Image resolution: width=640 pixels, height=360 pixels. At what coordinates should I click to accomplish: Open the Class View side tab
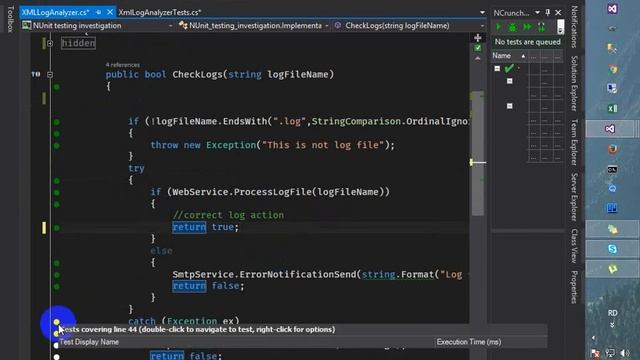pos(574,246)
